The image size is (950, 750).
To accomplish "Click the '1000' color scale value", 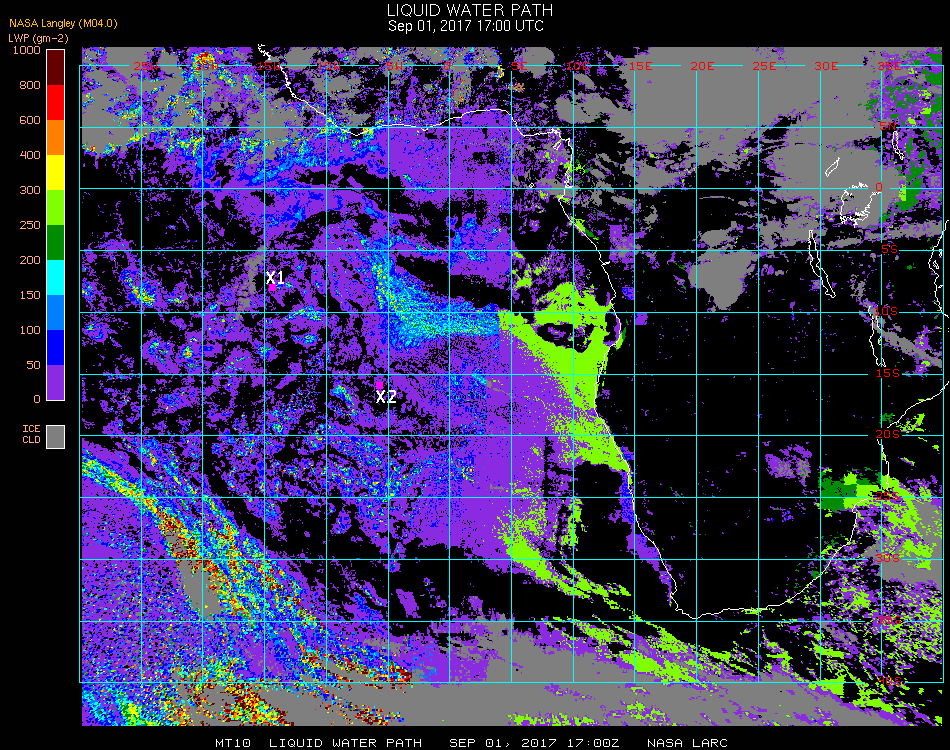I will (27, 50).
